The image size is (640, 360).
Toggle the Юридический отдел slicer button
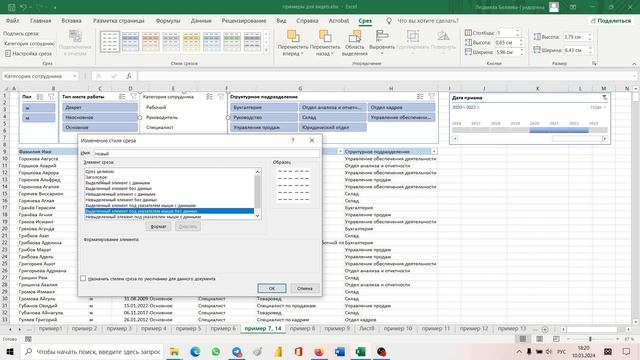(332, 127)
